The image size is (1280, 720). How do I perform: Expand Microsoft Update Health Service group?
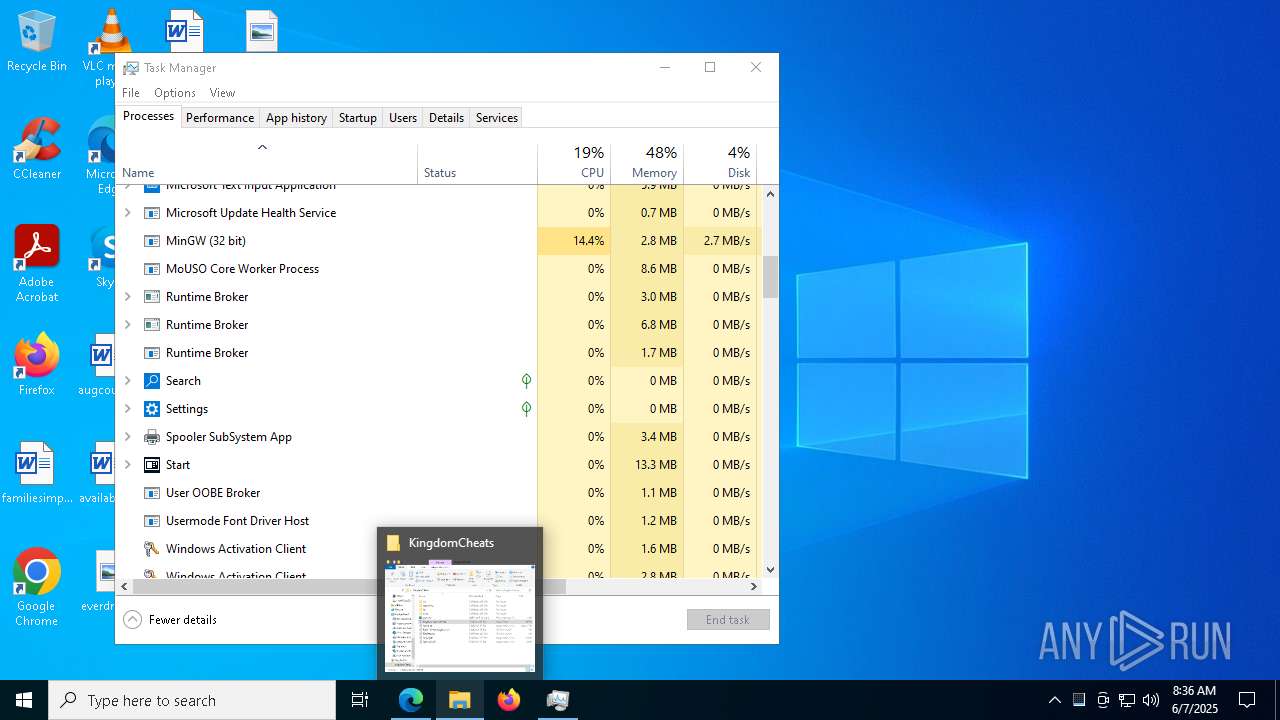127,213
